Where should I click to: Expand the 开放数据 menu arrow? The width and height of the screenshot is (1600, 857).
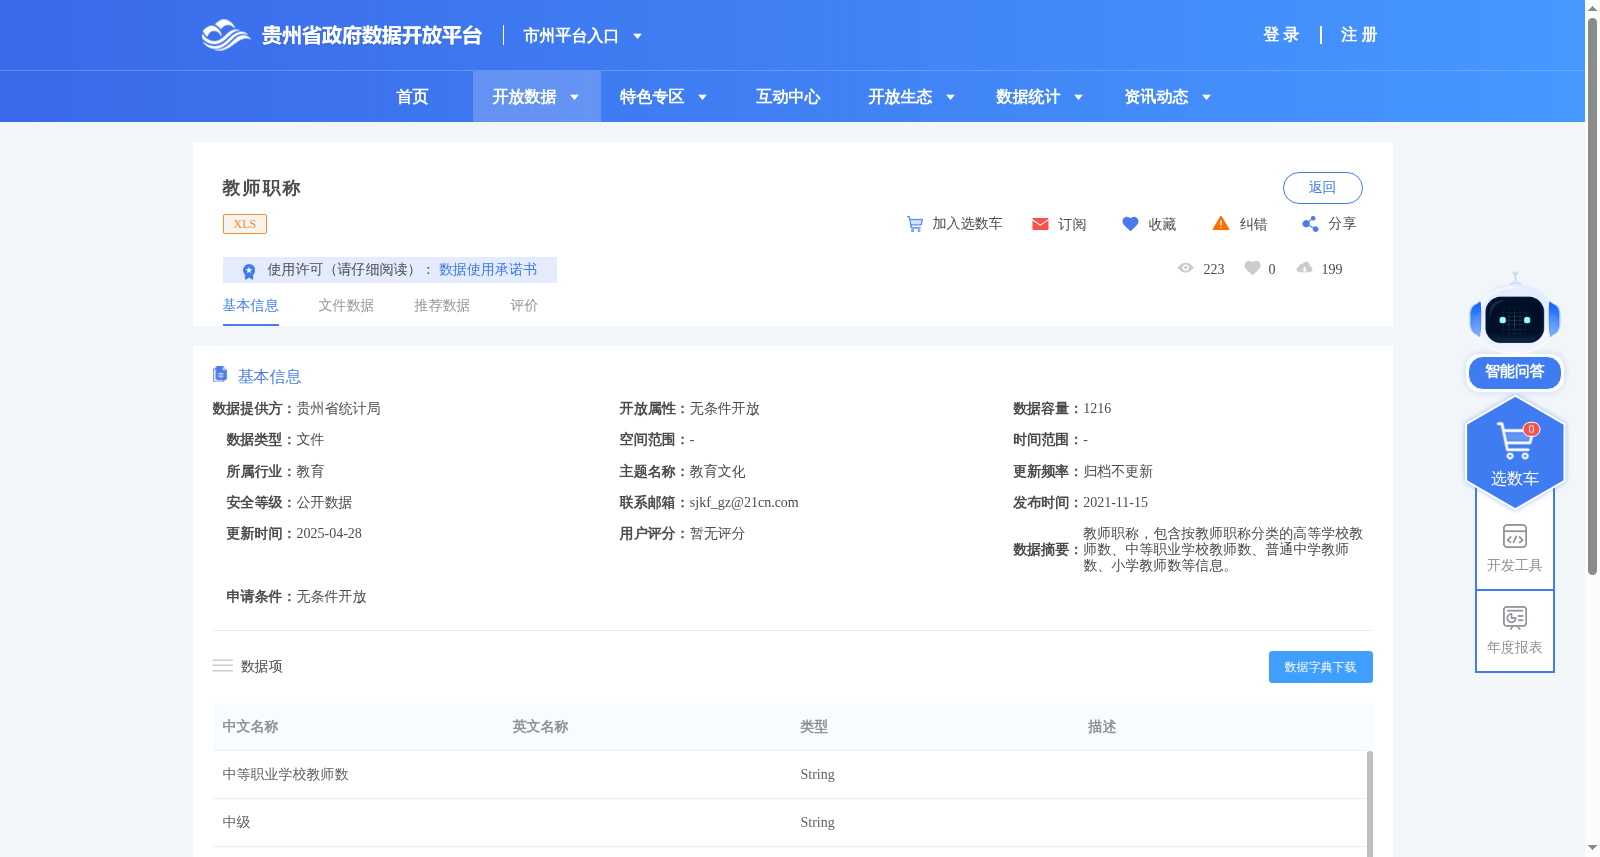[575, 97]
